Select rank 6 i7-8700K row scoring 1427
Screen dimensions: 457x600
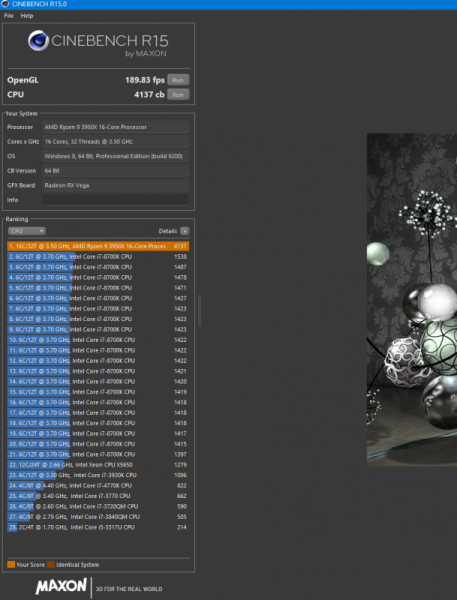98,298
